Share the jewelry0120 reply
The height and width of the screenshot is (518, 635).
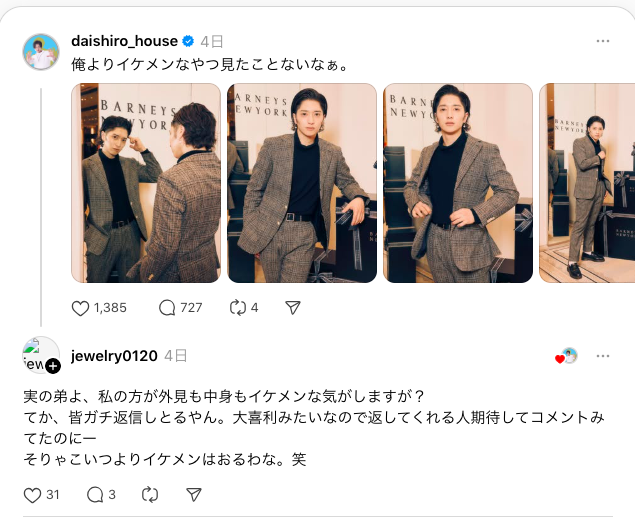(194, 495)
